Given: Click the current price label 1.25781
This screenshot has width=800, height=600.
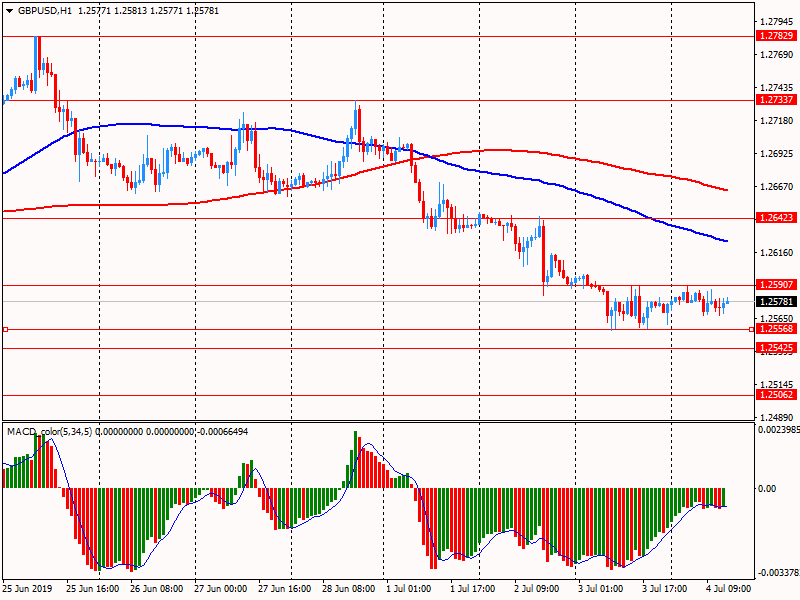Looking at the screenshot, I should [x=776, y=302].
